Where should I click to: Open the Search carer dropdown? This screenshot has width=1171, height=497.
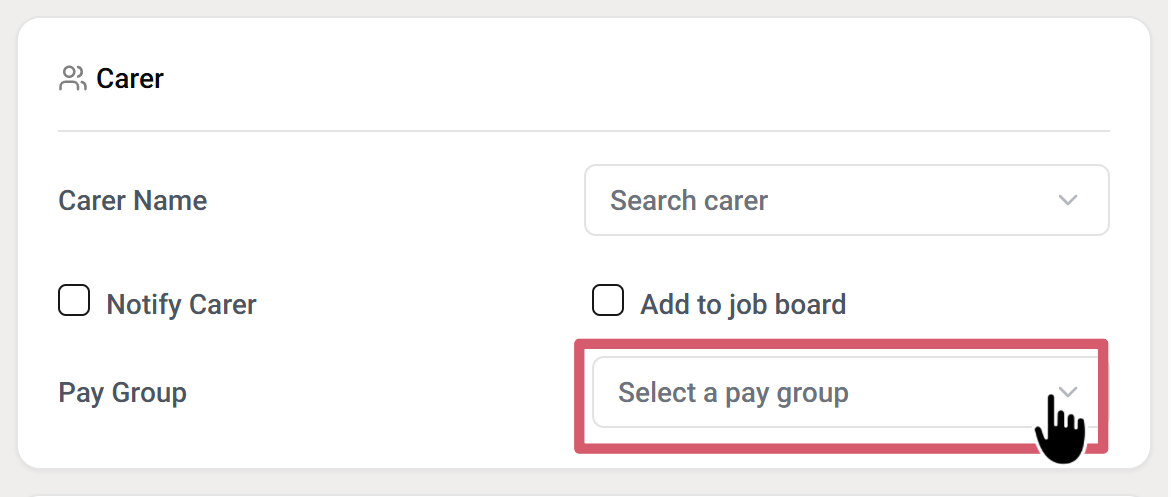(x=845, y=200)
